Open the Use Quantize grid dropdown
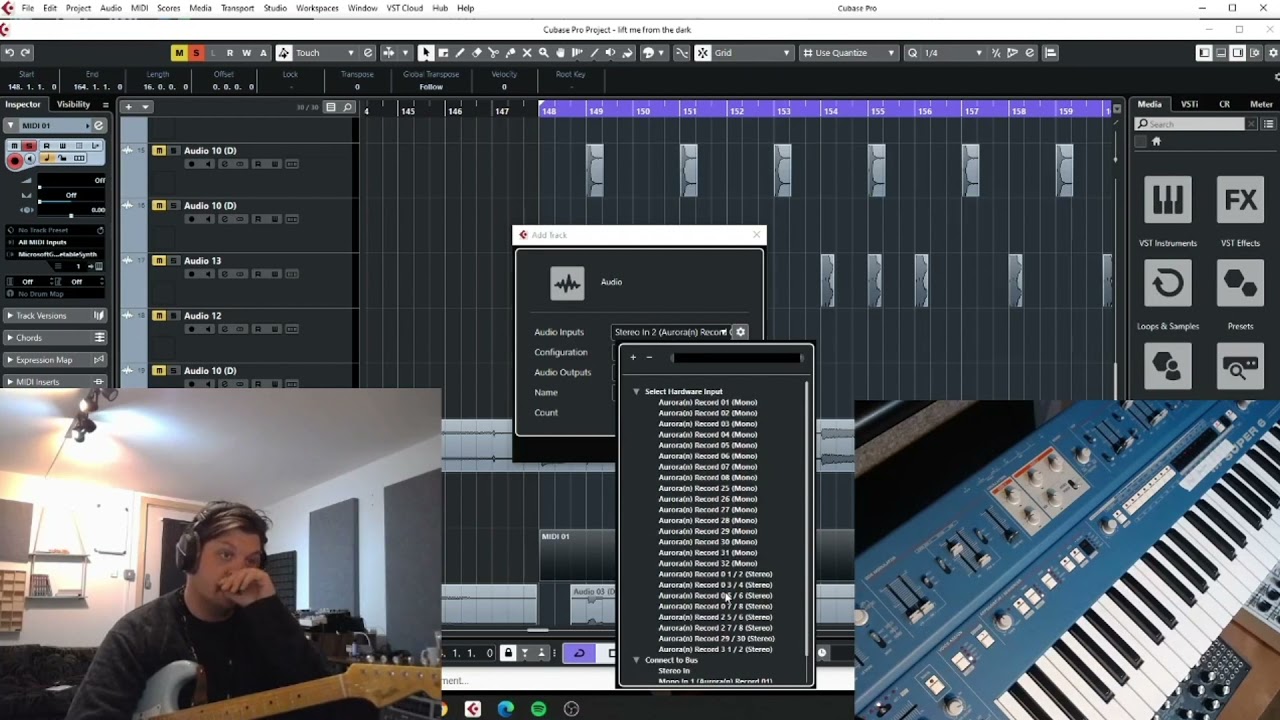 pyautogui.click(x=849, y=53)
